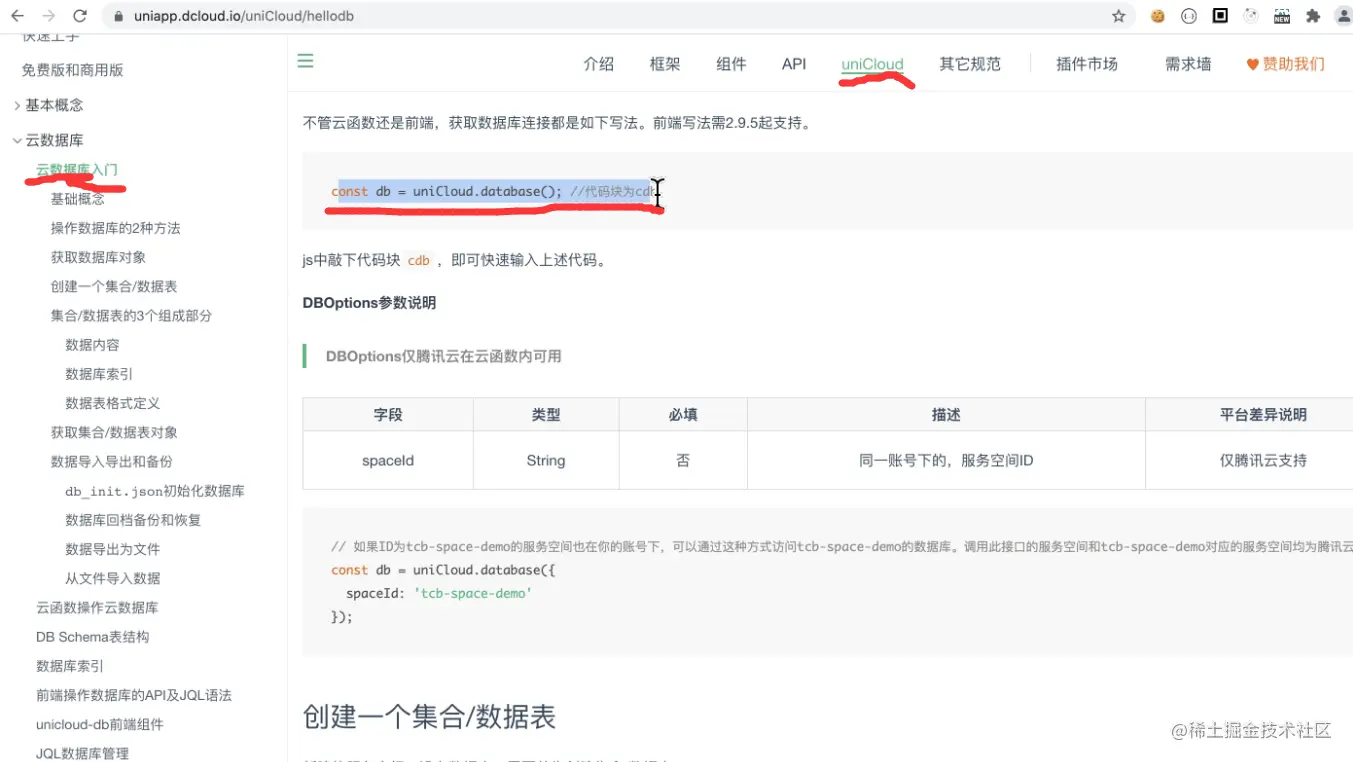The image size is (1353, 762).
Task: Open 数据库回档备份和恢复 entry
Action: point(133,520)
